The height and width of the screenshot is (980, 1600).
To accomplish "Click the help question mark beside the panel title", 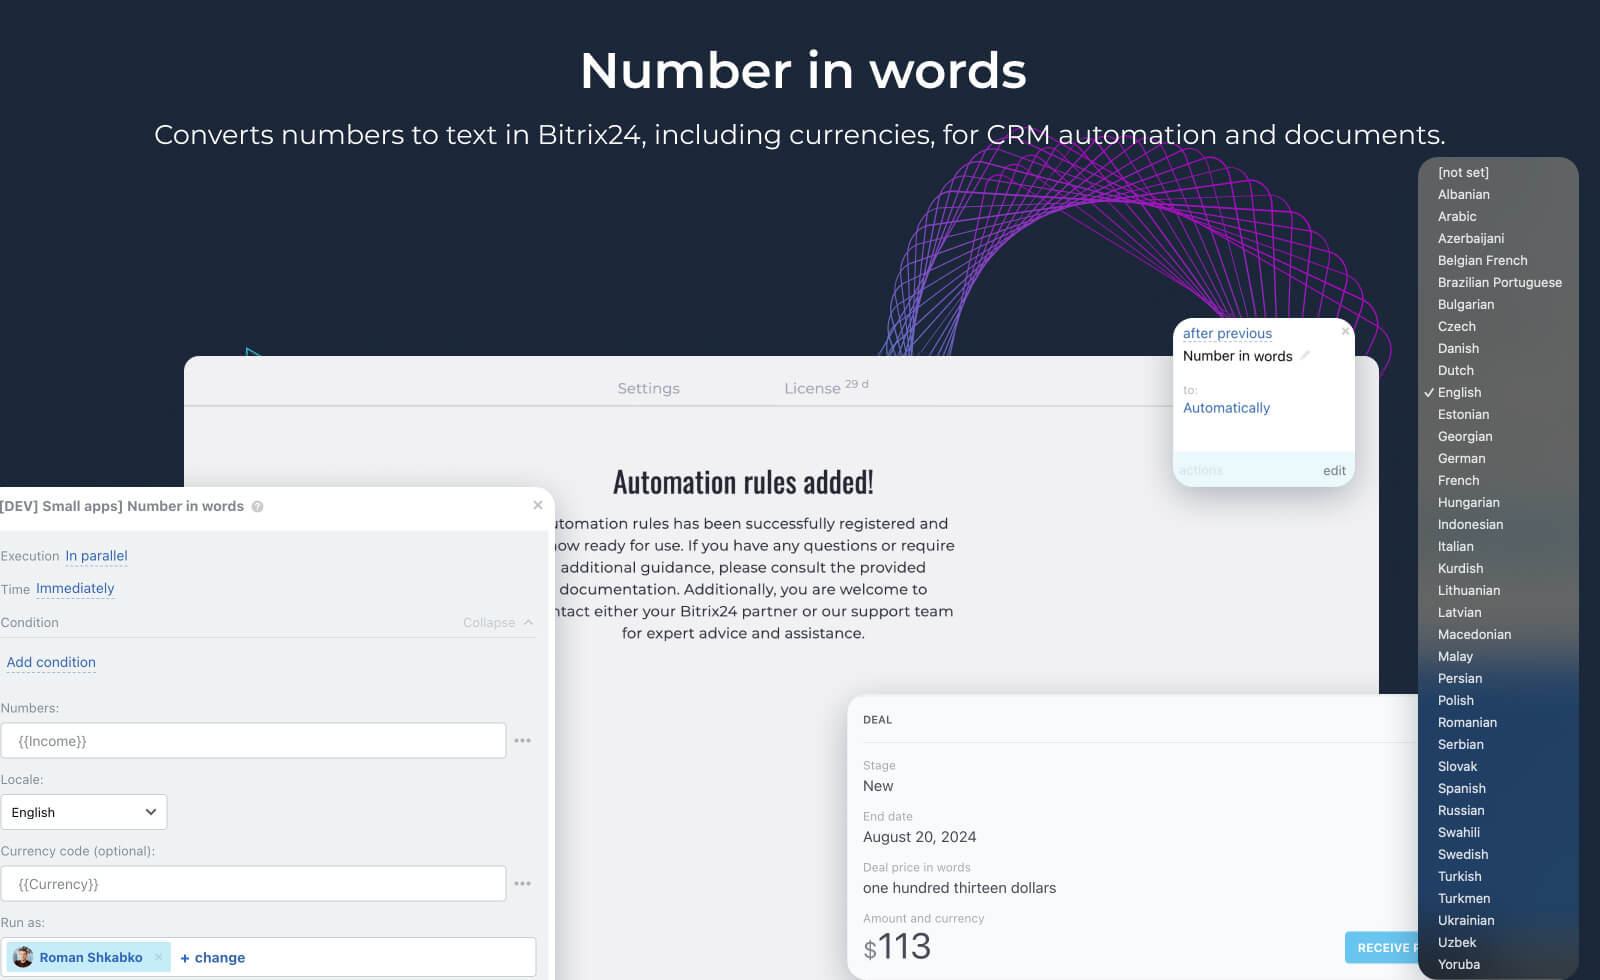I will click(258, 507).
